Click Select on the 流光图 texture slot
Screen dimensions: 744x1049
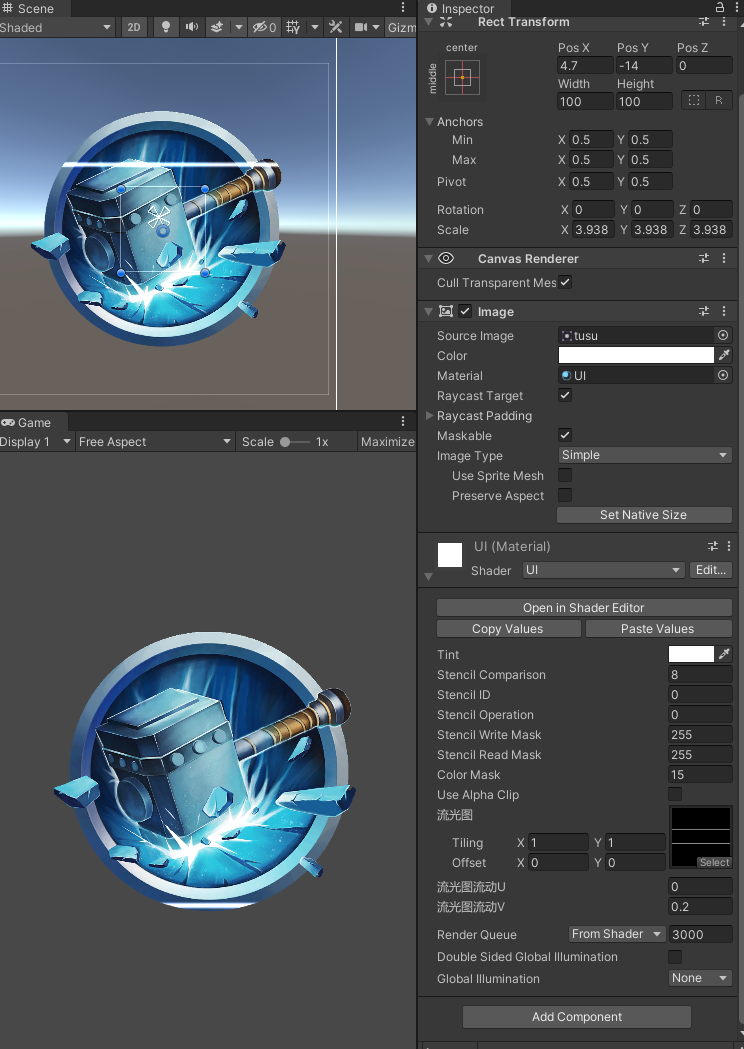coord(714,862)
